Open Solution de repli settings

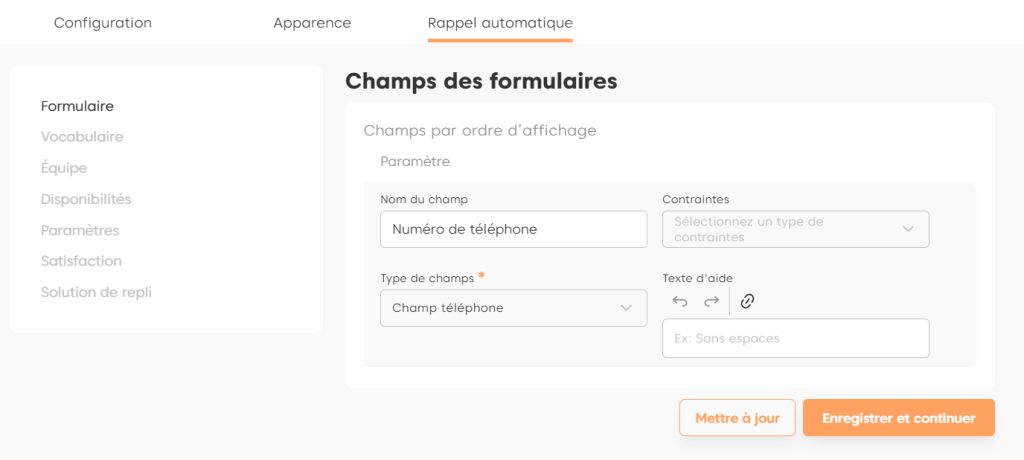96,292
